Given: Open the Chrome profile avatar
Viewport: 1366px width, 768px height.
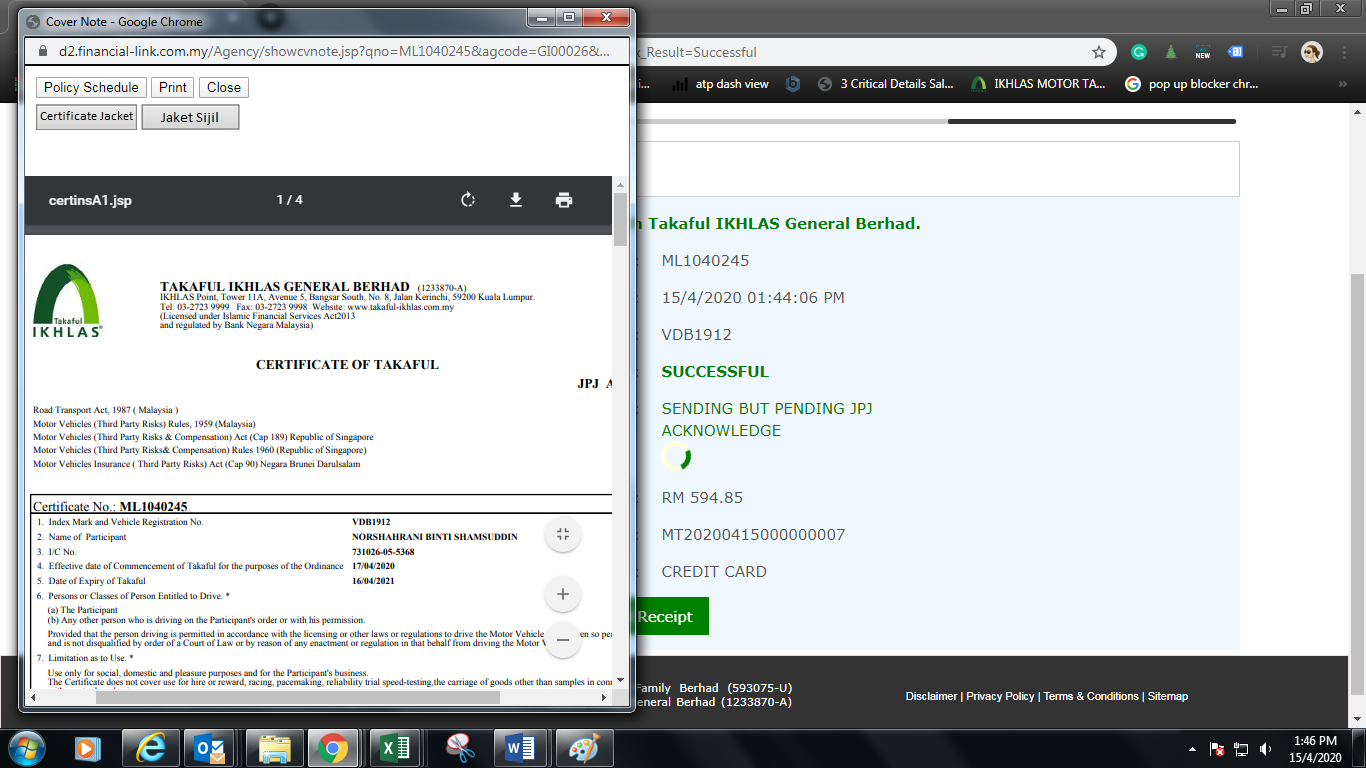Looking at the screenshot, I should point(1312,52).
